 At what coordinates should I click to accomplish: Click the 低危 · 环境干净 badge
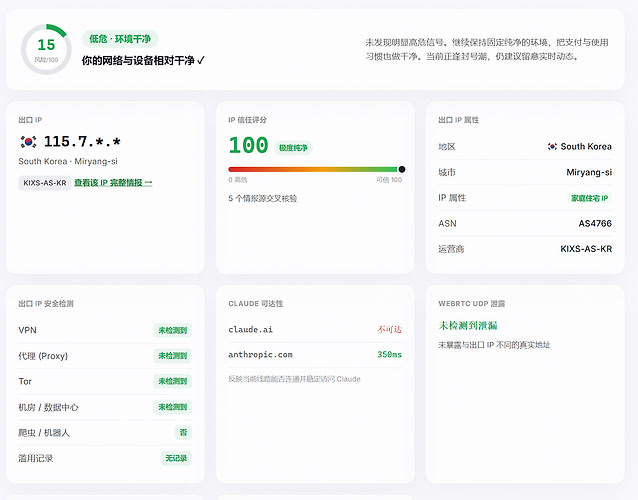pos(120,39)
